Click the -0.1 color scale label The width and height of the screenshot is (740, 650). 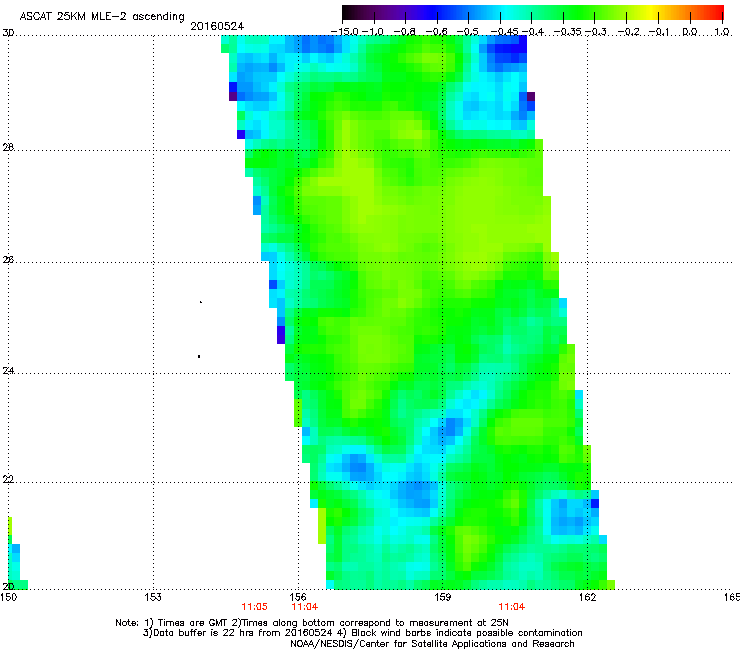click(x=660, y=32)
